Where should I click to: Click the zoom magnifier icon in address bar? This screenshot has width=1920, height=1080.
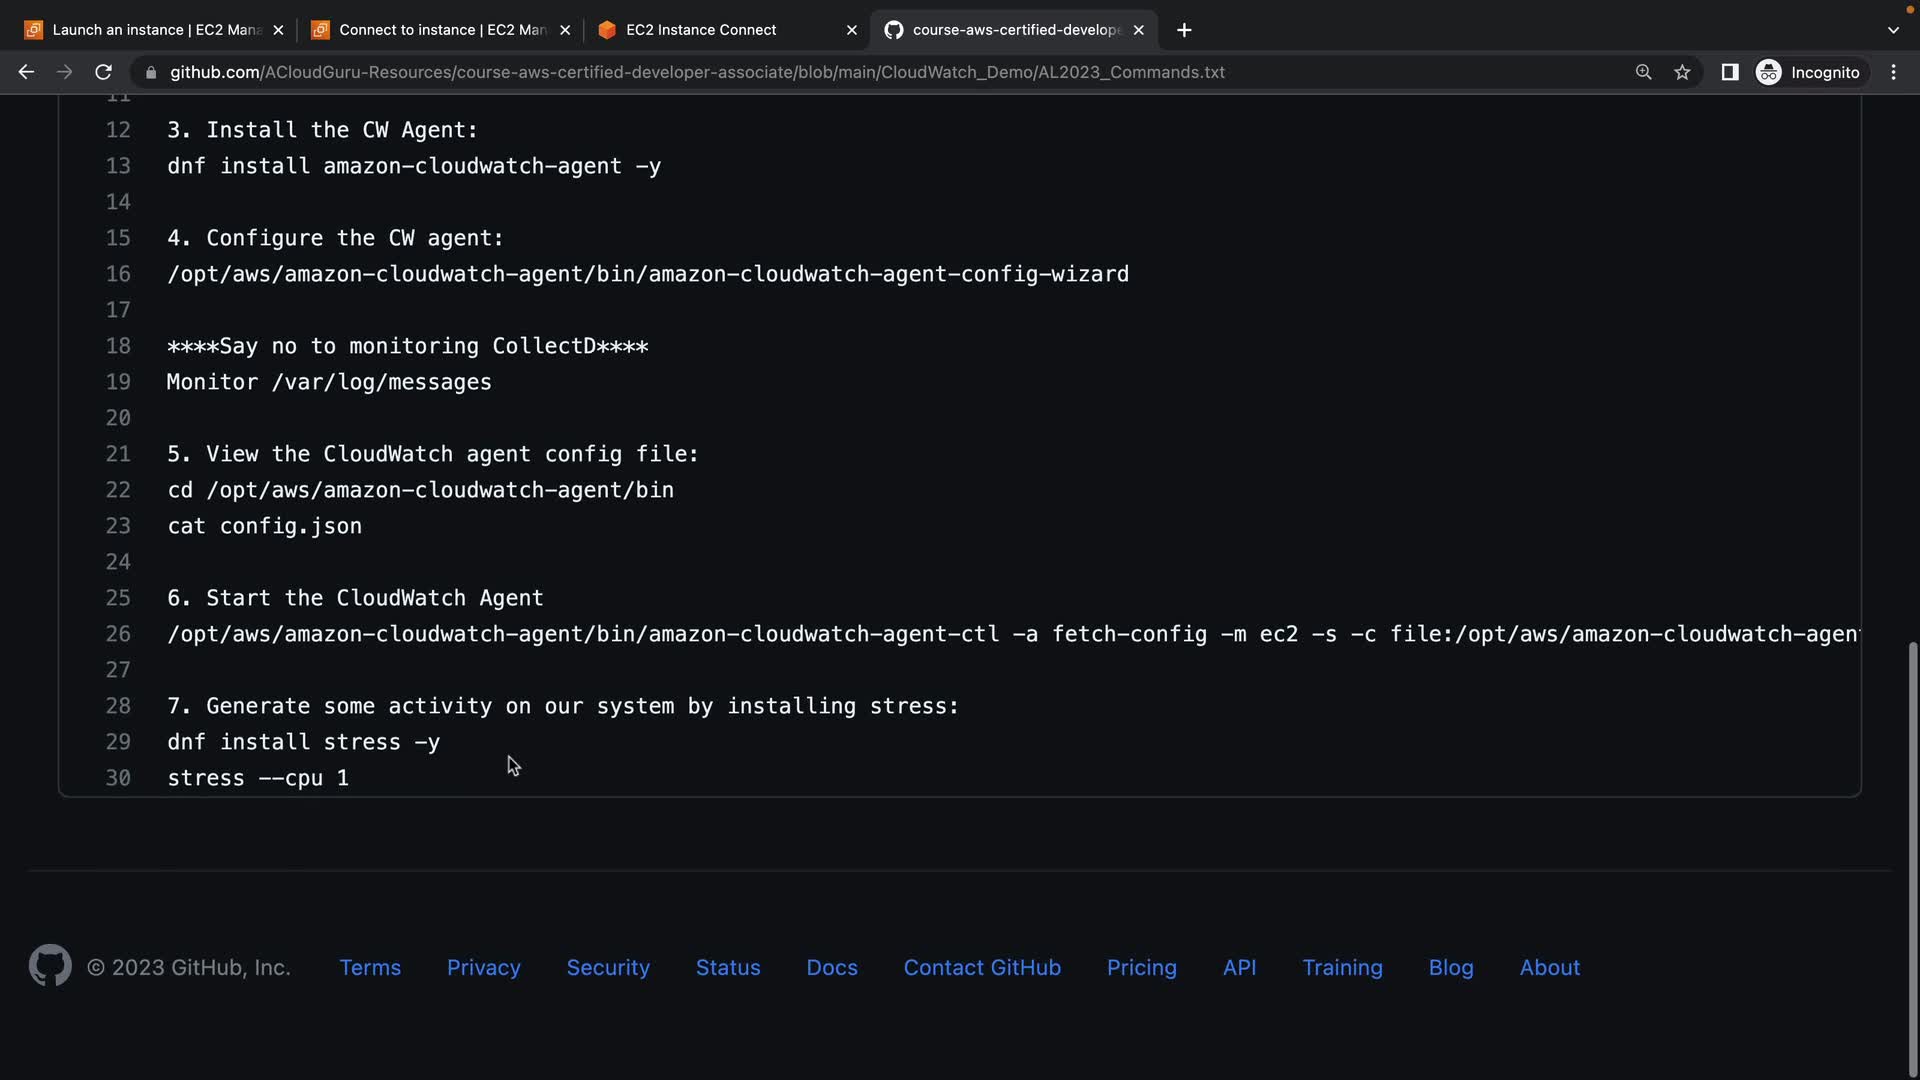(1643, 72)
